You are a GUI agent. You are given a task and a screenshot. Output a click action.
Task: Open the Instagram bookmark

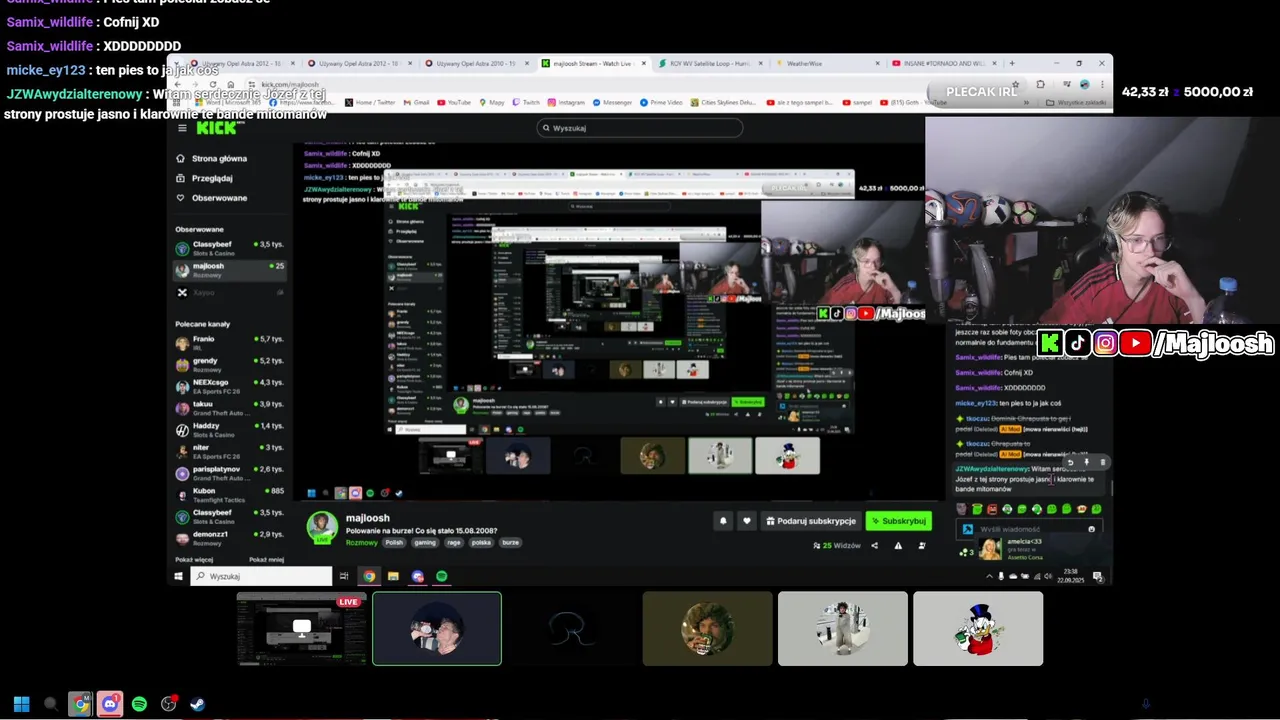click(x=566, y=102)
